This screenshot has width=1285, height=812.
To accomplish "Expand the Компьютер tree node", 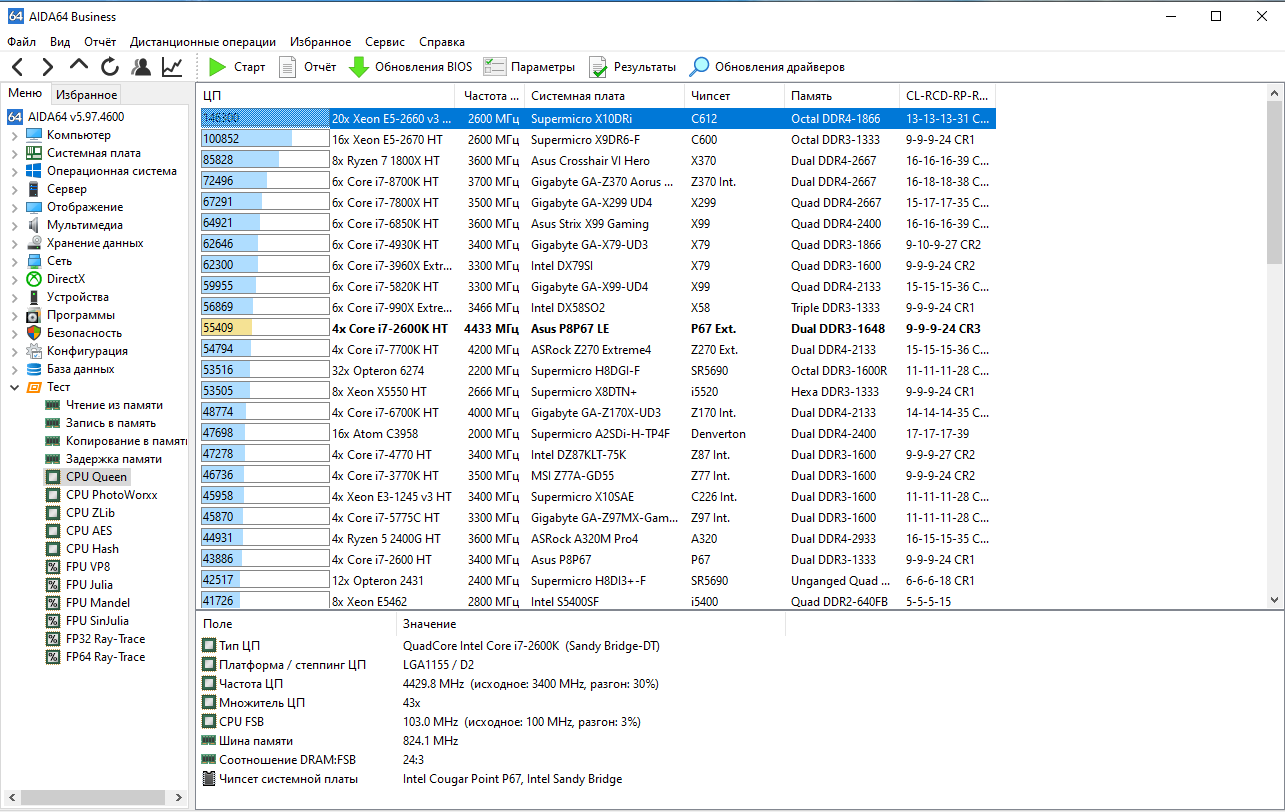I will click(14, 135).
